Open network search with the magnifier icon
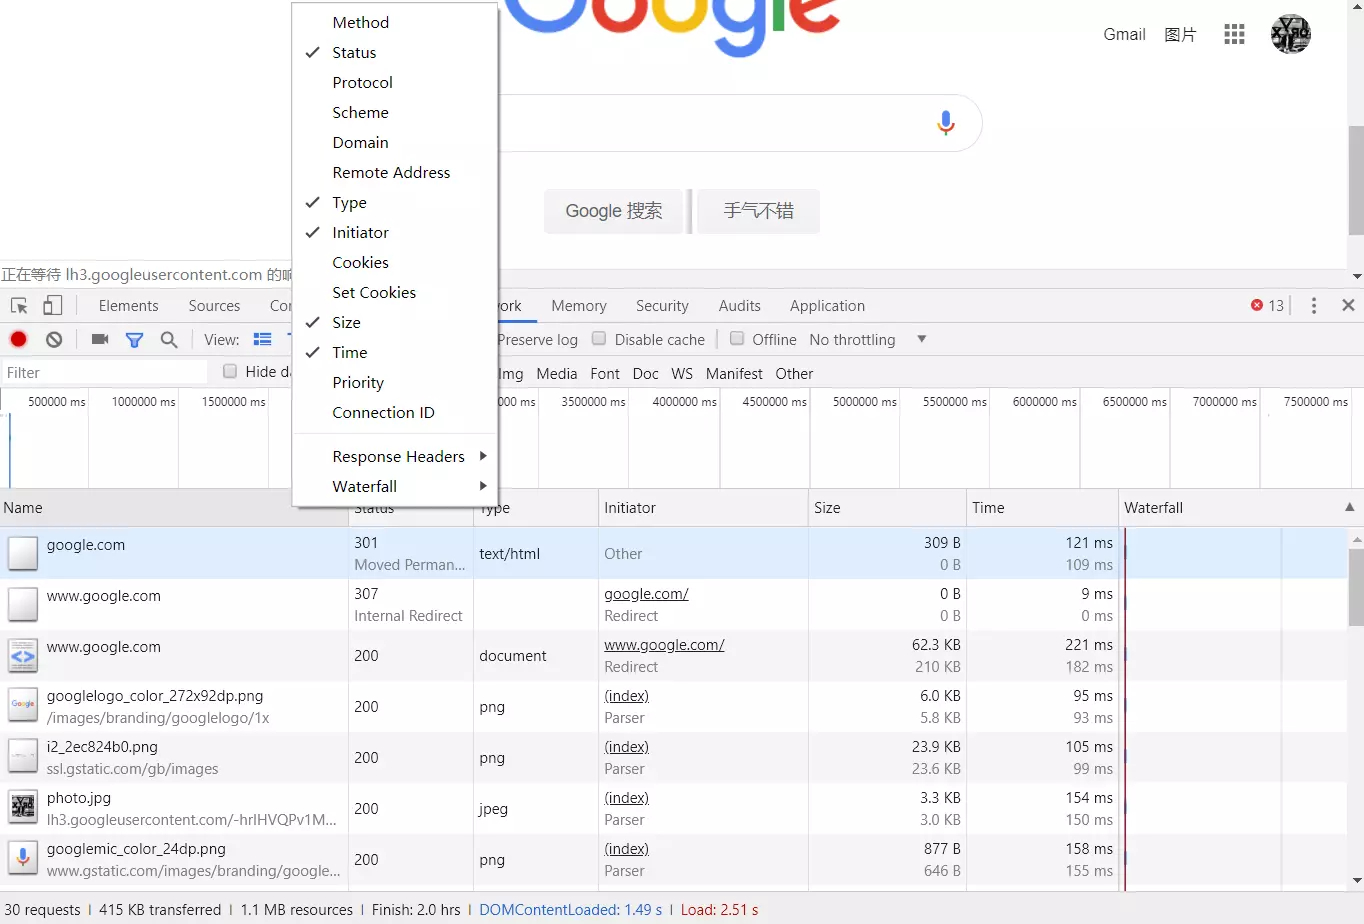The height and width of the screenshot is (924, 1364). pyautogui.click(x=169, y=339)
